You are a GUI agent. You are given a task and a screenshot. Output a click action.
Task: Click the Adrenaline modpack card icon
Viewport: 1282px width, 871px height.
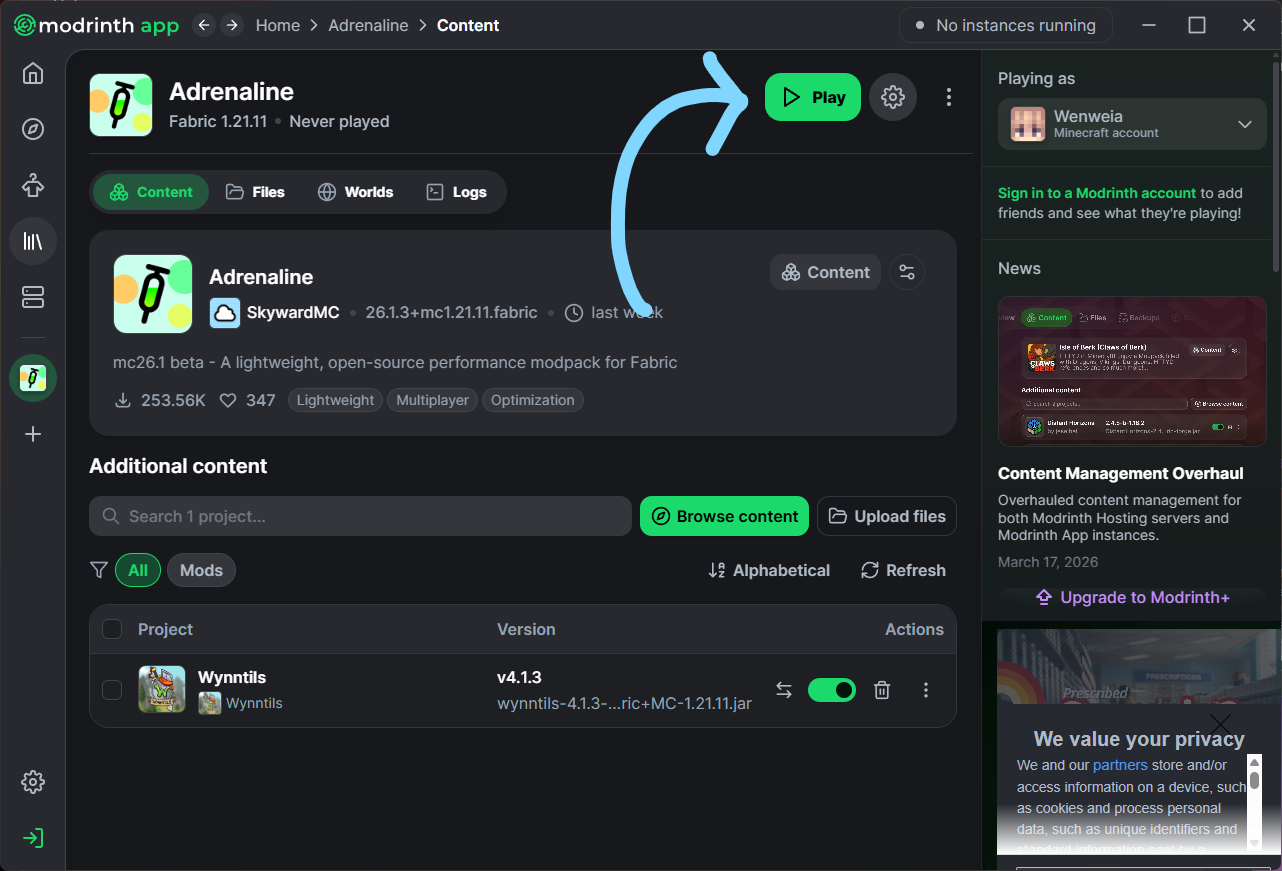pos(153,294)
